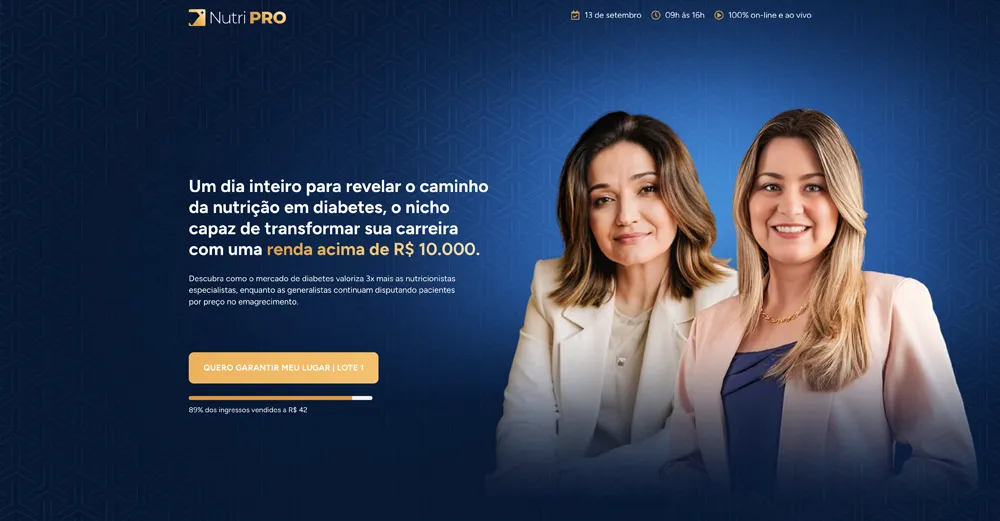Click the headline 'Um dia inteiro para revelar'
Screen dimensions: 1000x521
296,187
